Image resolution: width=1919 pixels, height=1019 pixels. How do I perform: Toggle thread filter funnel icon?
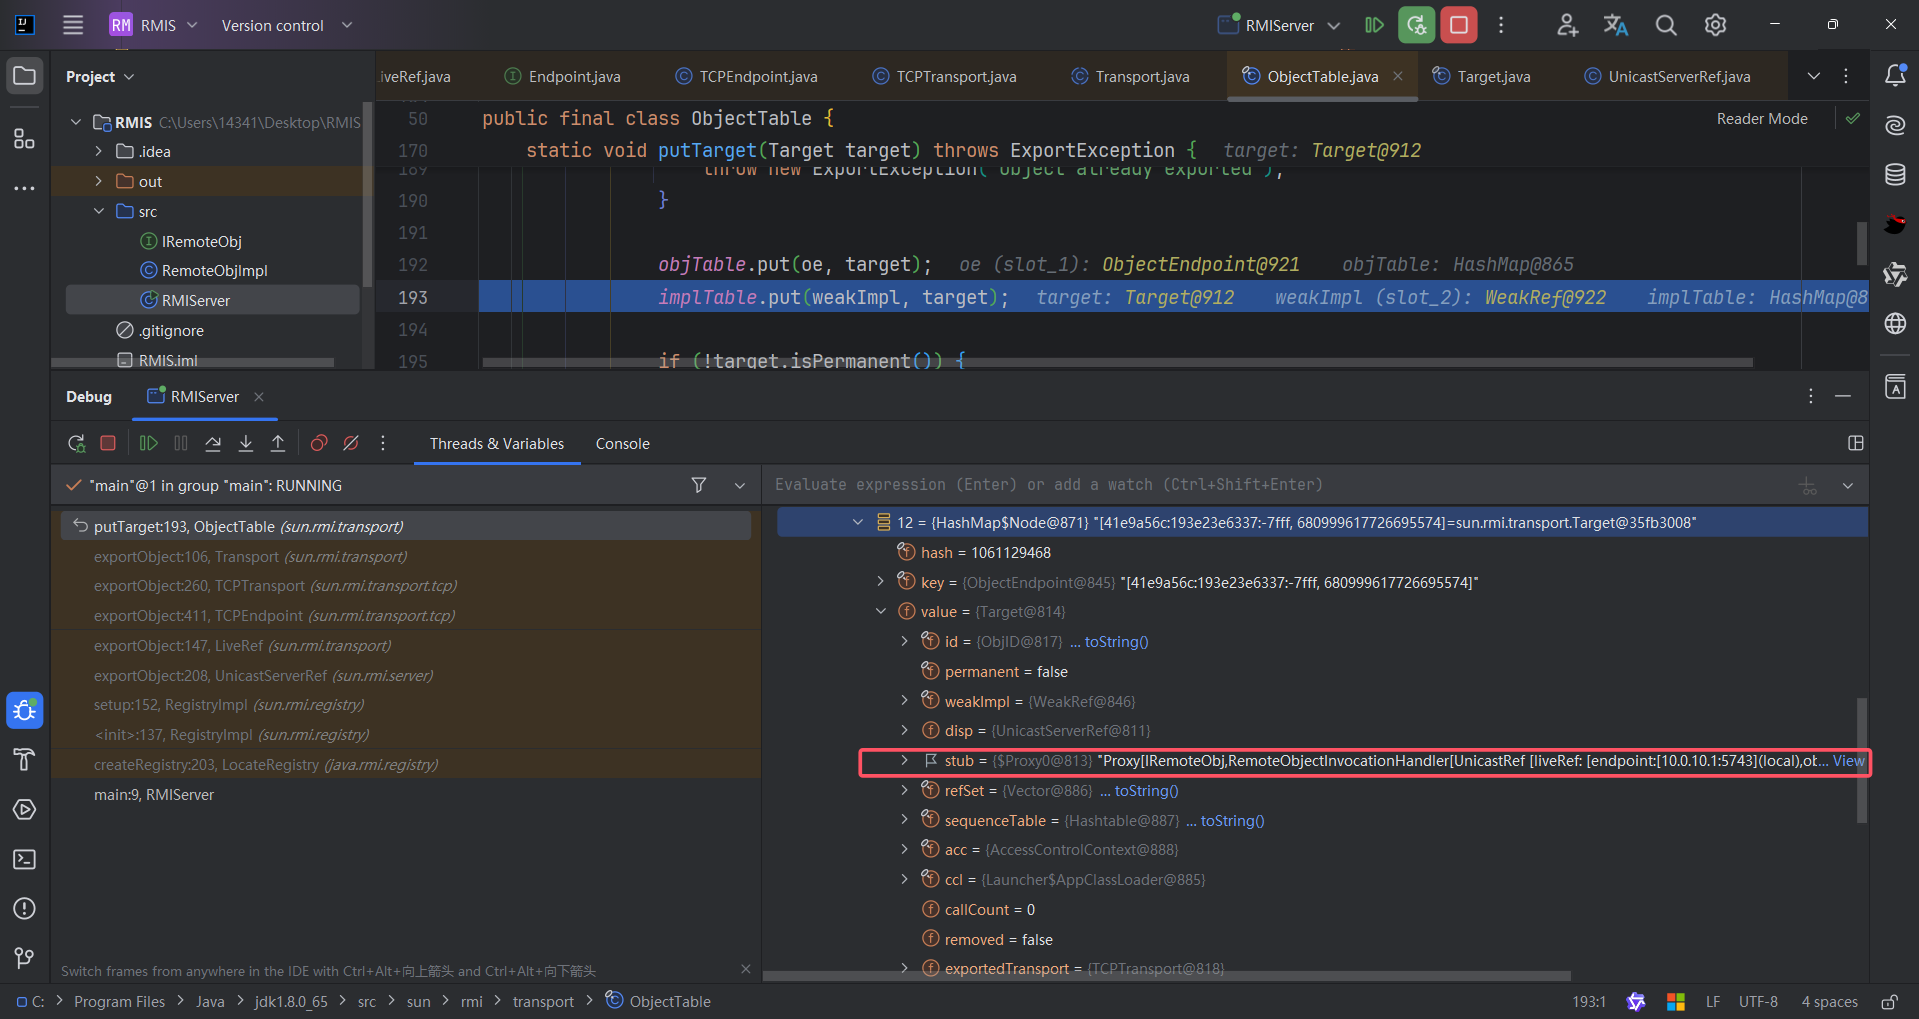point(699,485)
